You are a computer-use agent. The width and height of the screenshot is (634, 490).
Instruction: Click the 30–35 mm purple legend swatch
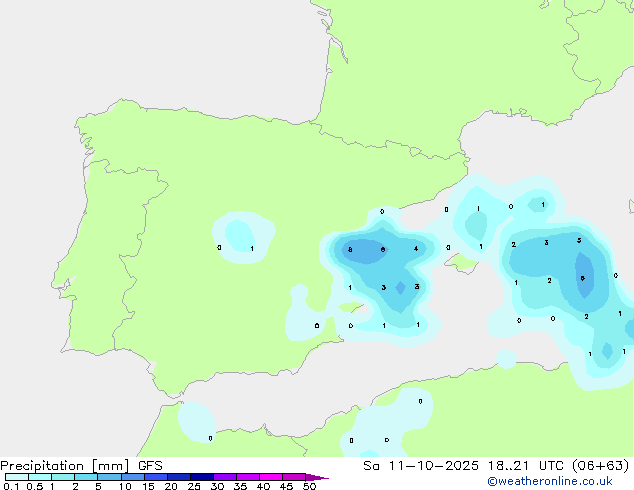pyautogui.click(x=225, y=477)
